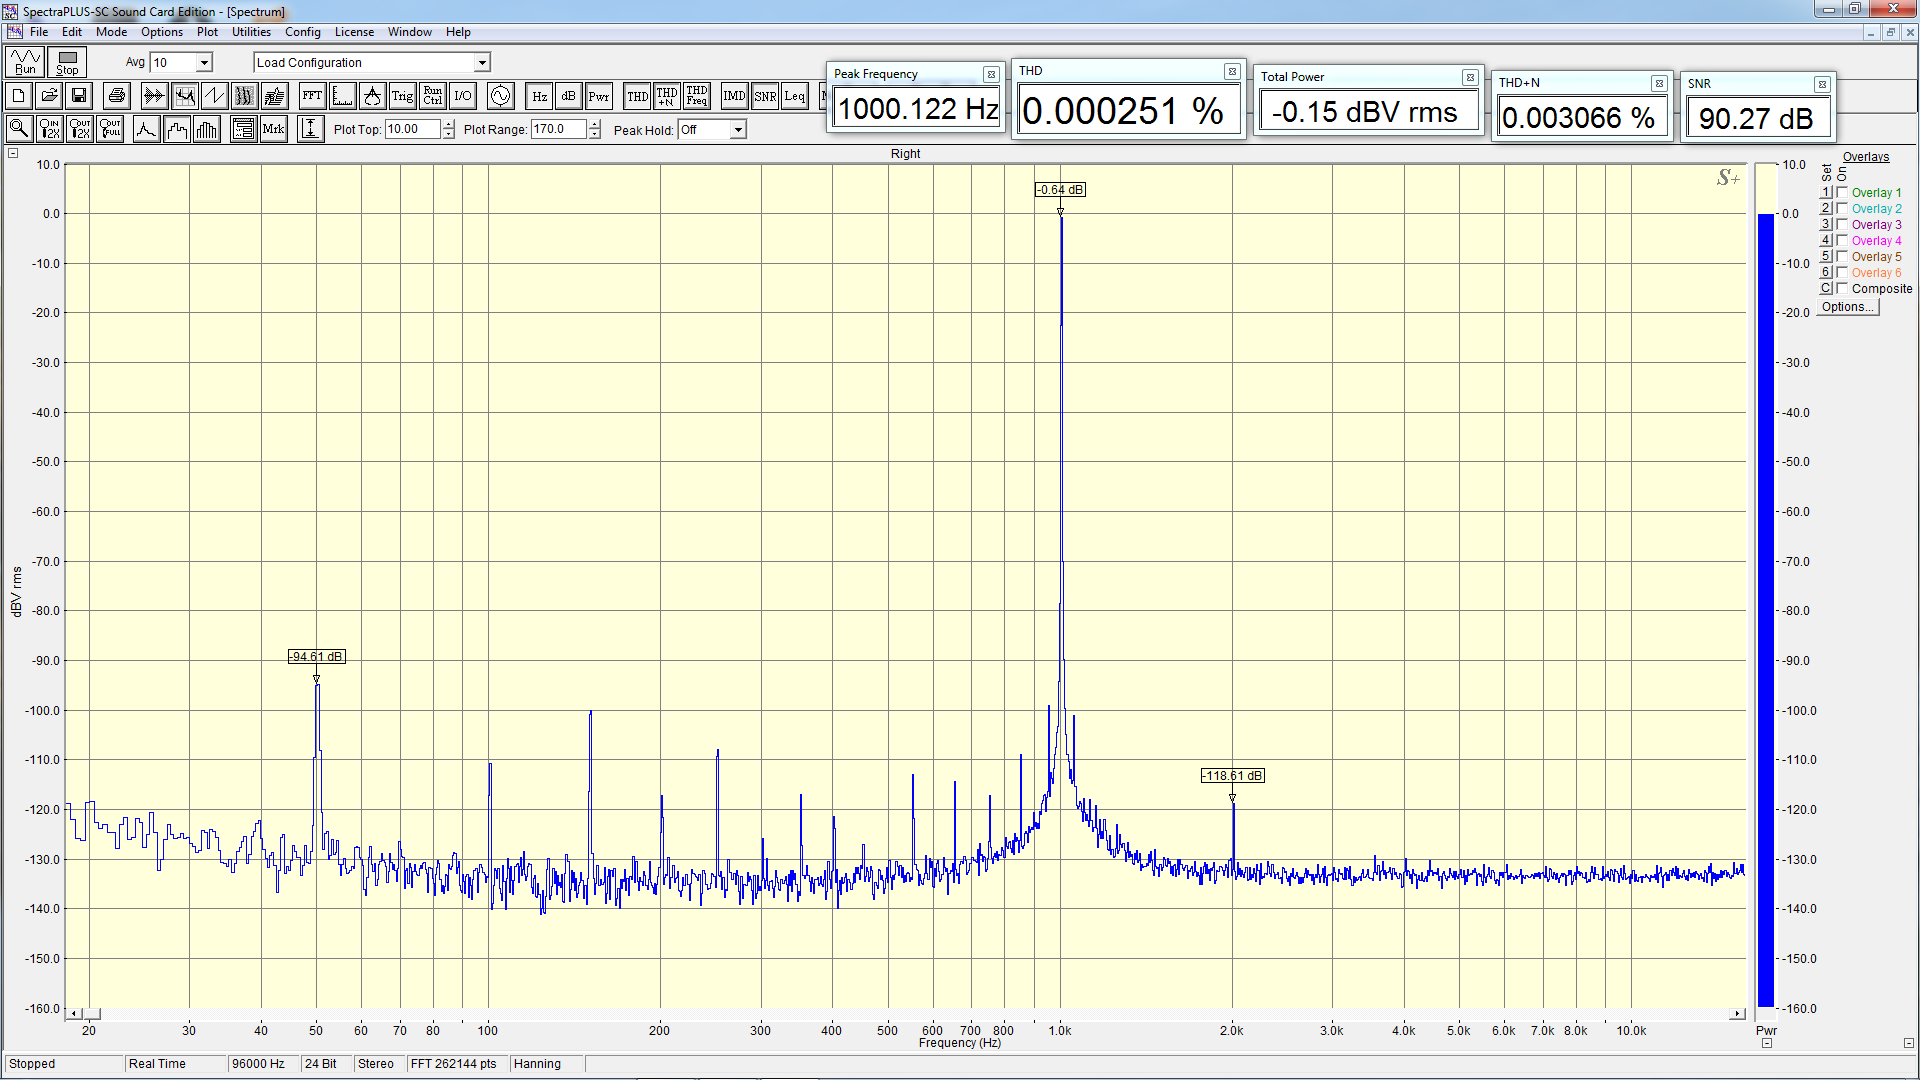Click the Run analyzer button
Image resolution: width=1920 pixels, height=1080 pixels.
tap(25, 62)
